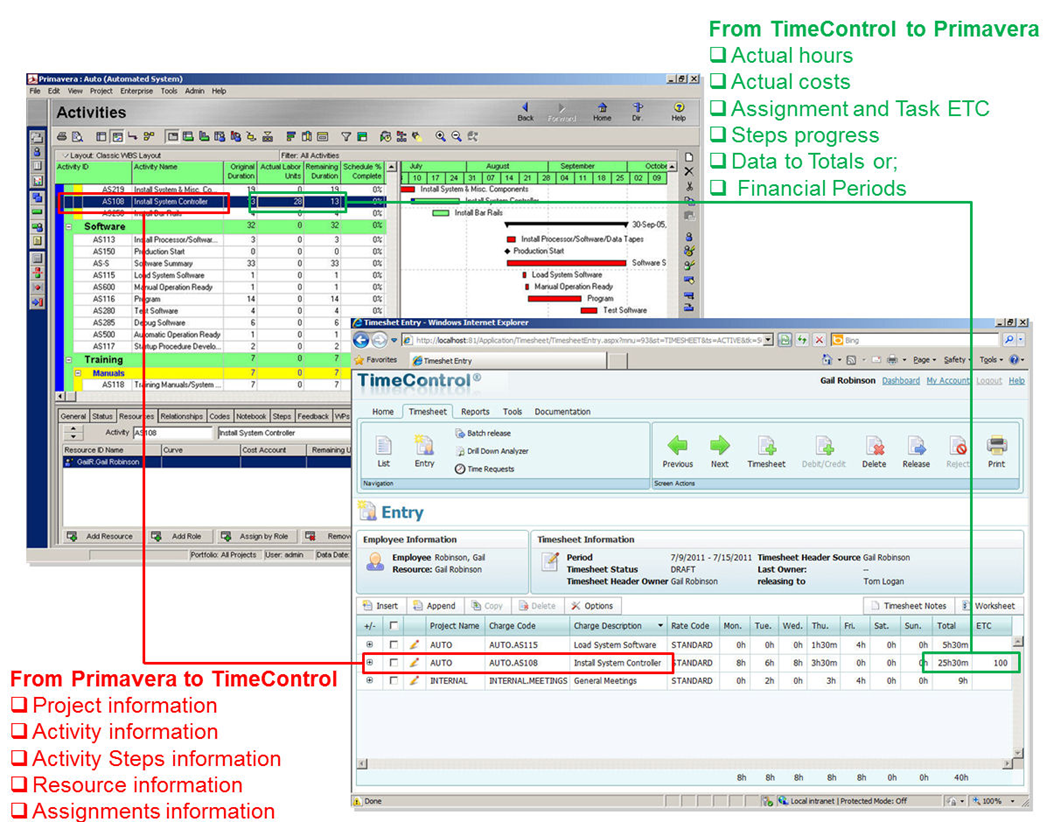Tick the checkbox on the AUTO.AS108 row
The image size is (1055, 829).
[x=394, y=663]
